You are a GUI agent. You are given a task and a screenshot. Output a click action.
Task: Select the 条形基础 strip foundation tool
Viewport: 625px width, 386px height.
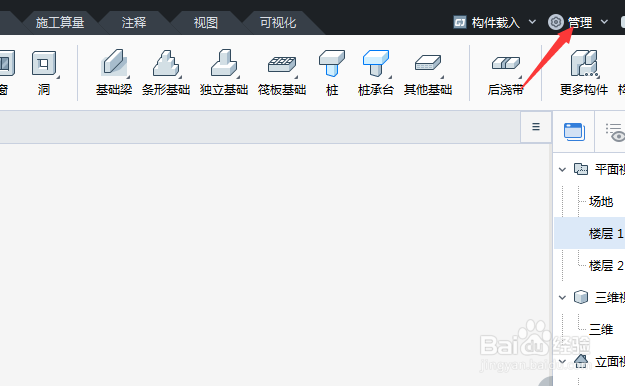coord(166,72)
